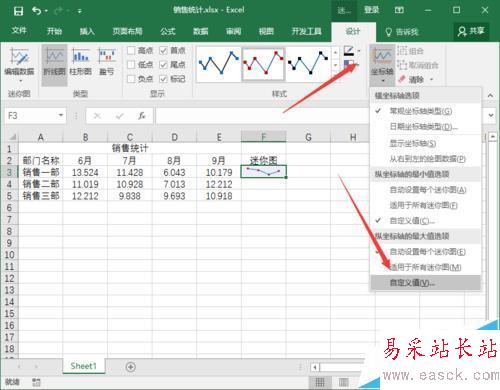Choose minimum Custom Value (C) item

(x=425, y=221)
